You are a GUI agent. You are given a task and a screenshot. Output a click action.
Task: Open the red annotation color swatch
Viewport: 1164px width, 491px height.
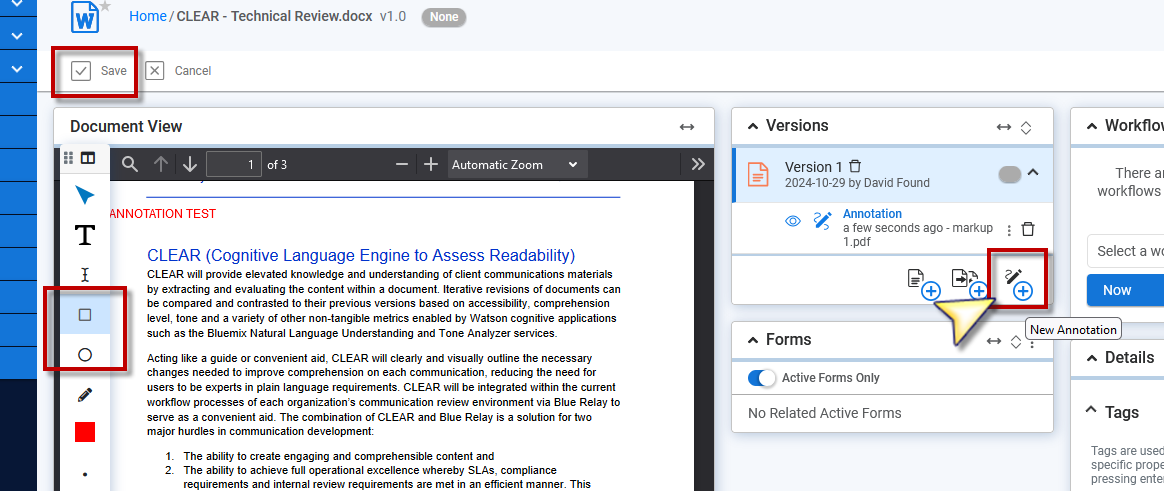click(85, 432)
